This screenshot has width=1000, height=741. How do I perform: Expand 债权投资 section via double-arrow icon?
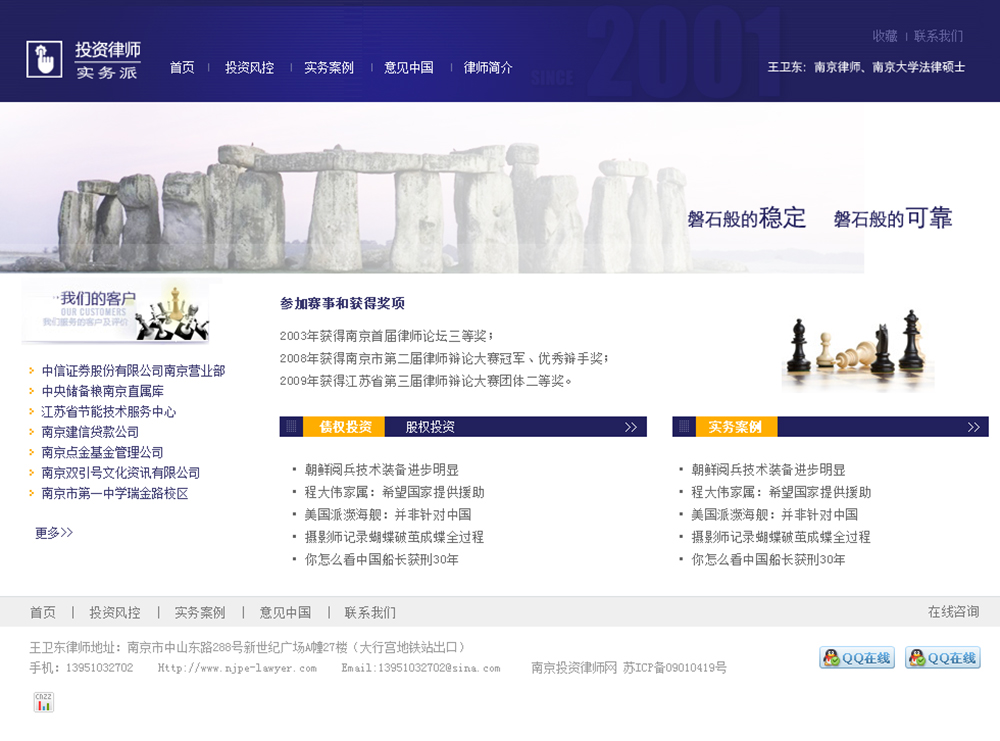click(631, 427)
